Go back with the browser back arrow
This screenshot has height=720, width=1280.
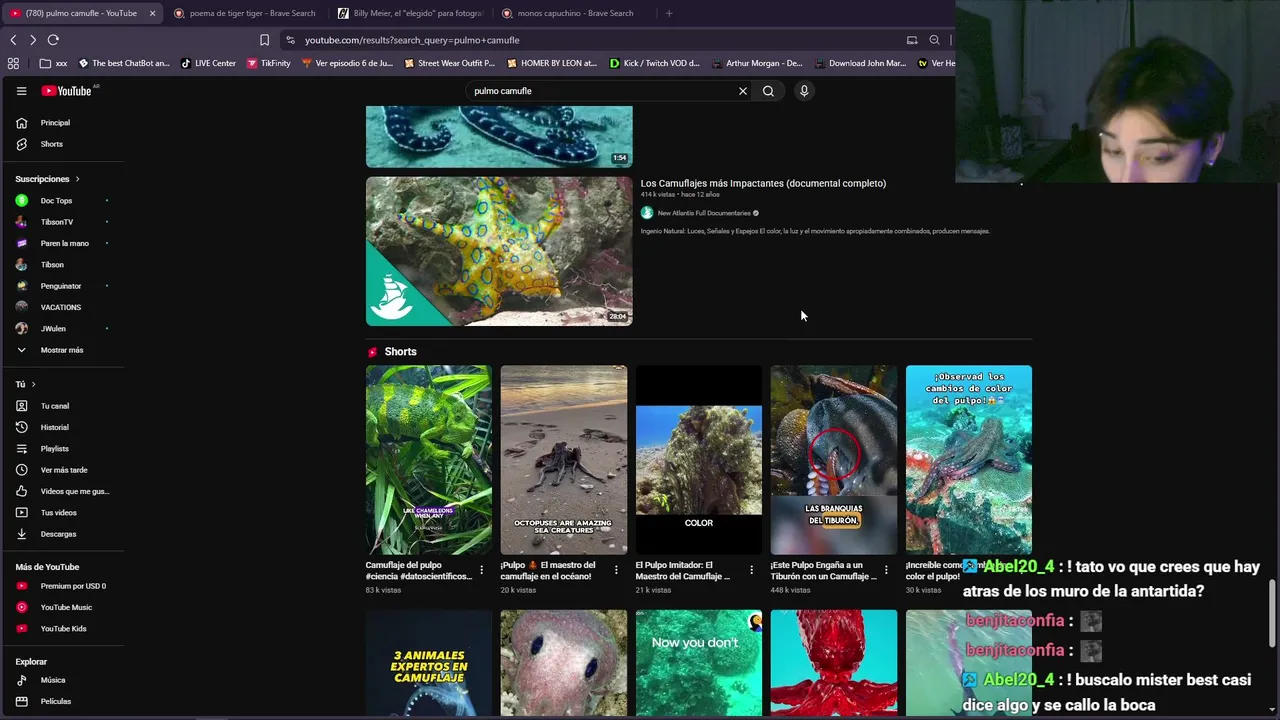click(13, 40)
